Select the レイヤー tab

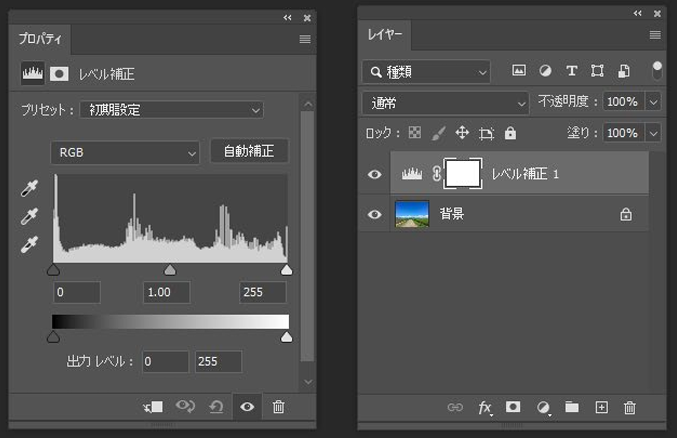pyautogui.click(x=384, y=35)
